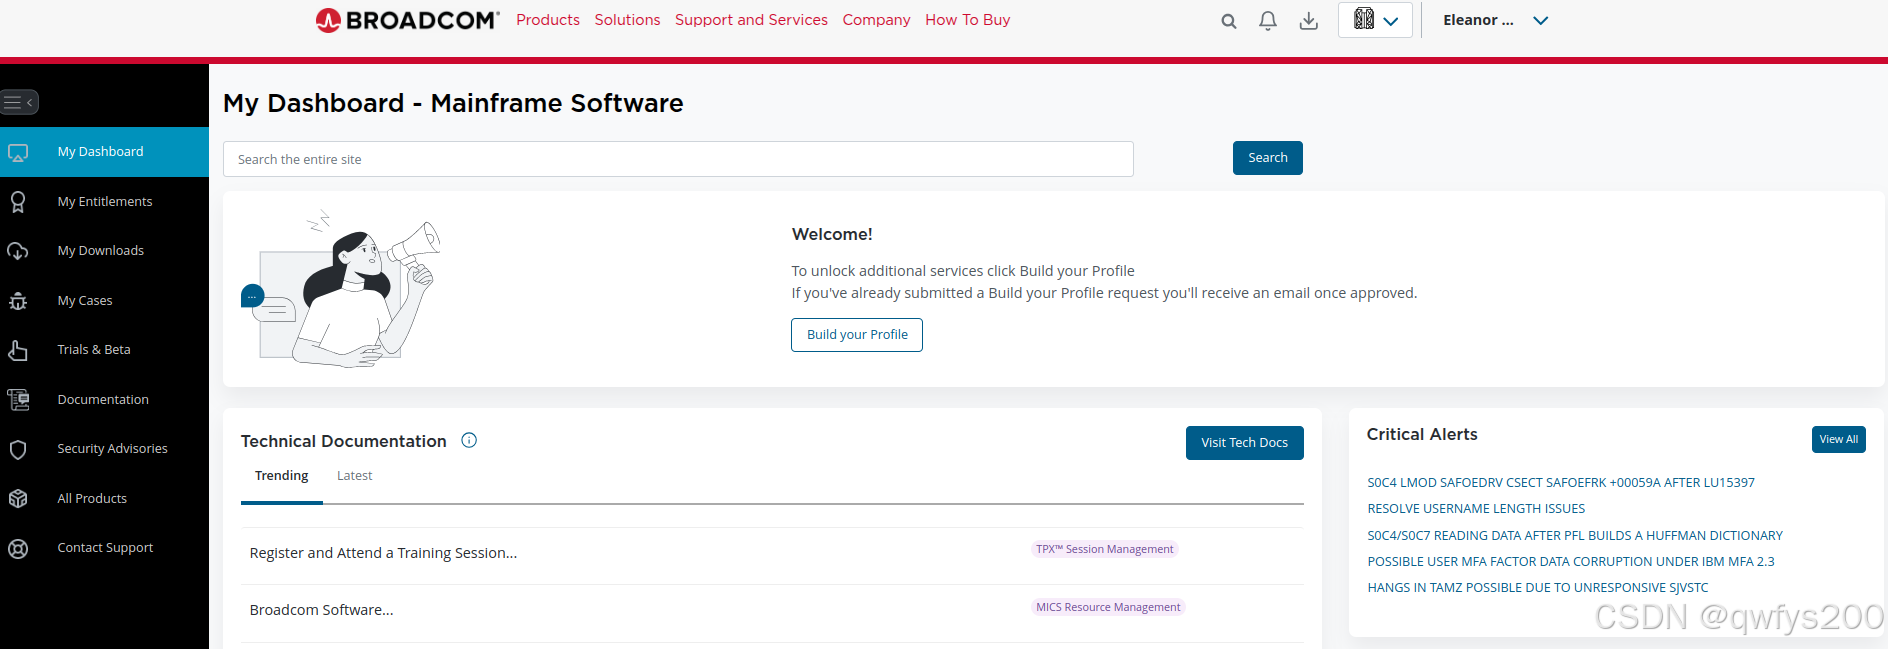Open MFA factor data corruption alert

coord(1570,562)
